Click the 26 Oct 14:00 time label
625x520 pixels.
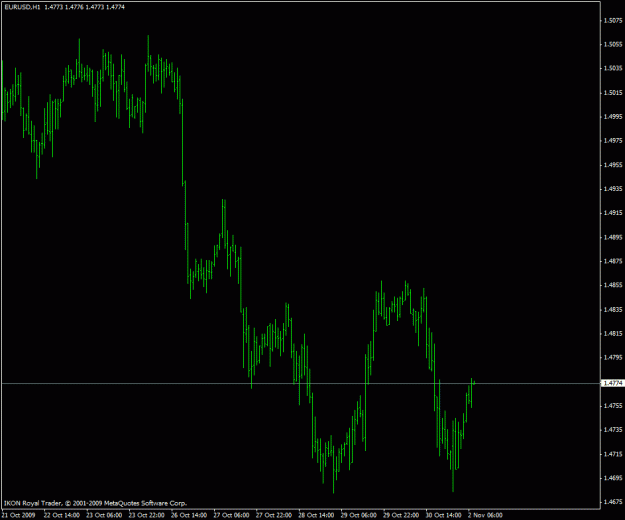click(189, 515)
